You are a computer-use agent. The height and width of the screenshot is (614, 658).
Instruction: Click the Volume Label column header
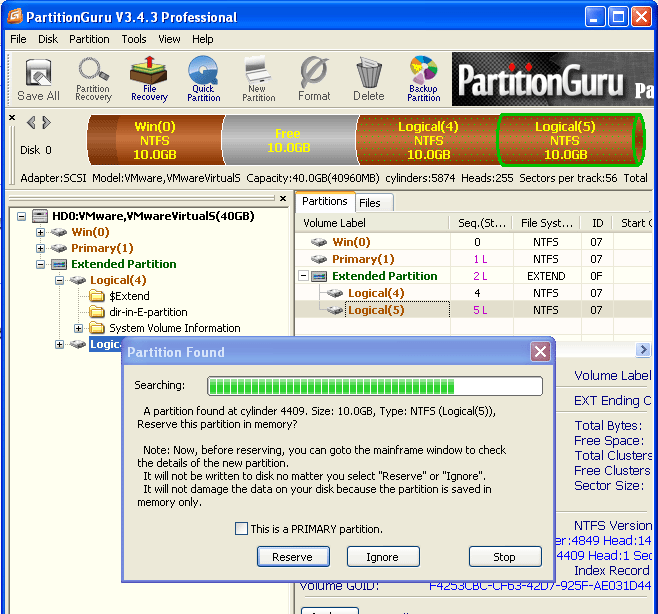[373, 223]
